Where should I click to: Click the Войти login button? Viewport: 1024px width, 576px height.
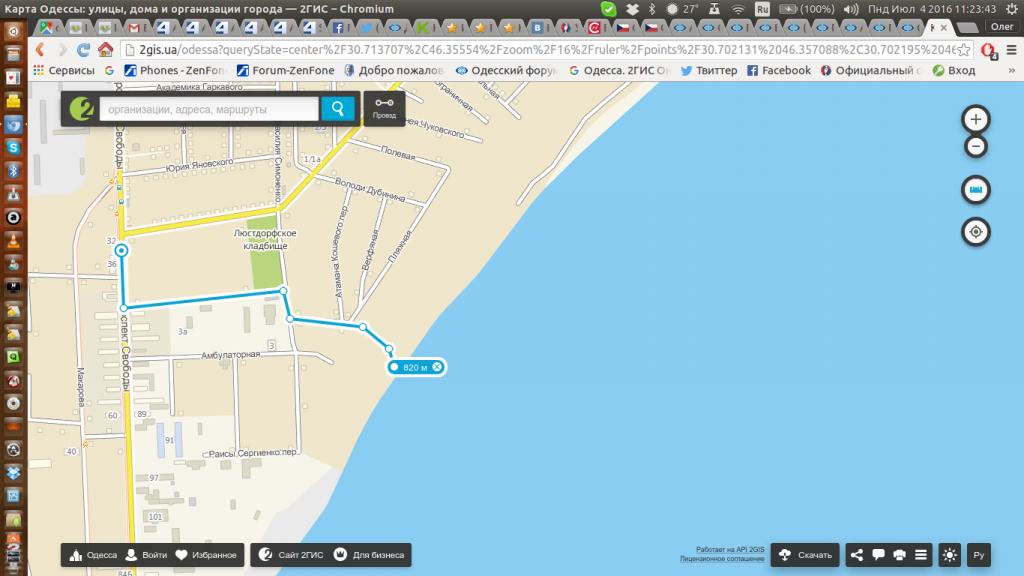(146, 555)
